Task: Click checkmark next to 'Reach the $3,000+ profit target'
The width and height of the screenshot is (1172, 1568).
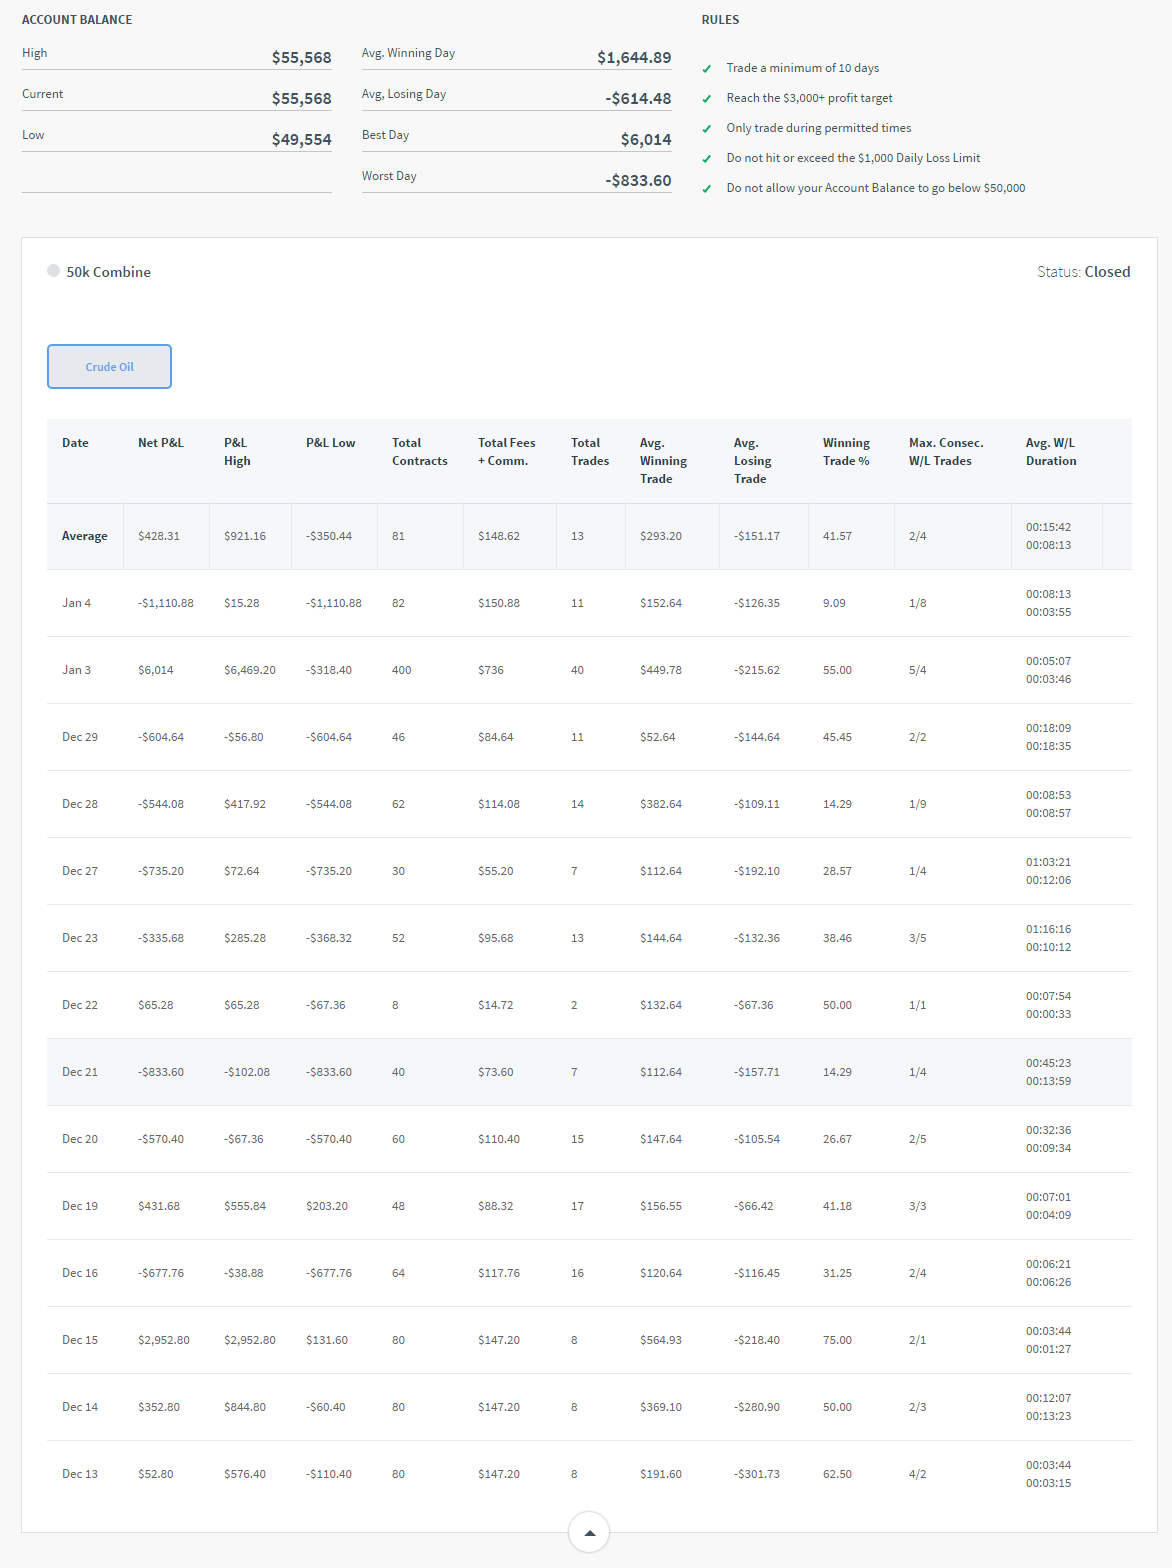Action: 707,99
